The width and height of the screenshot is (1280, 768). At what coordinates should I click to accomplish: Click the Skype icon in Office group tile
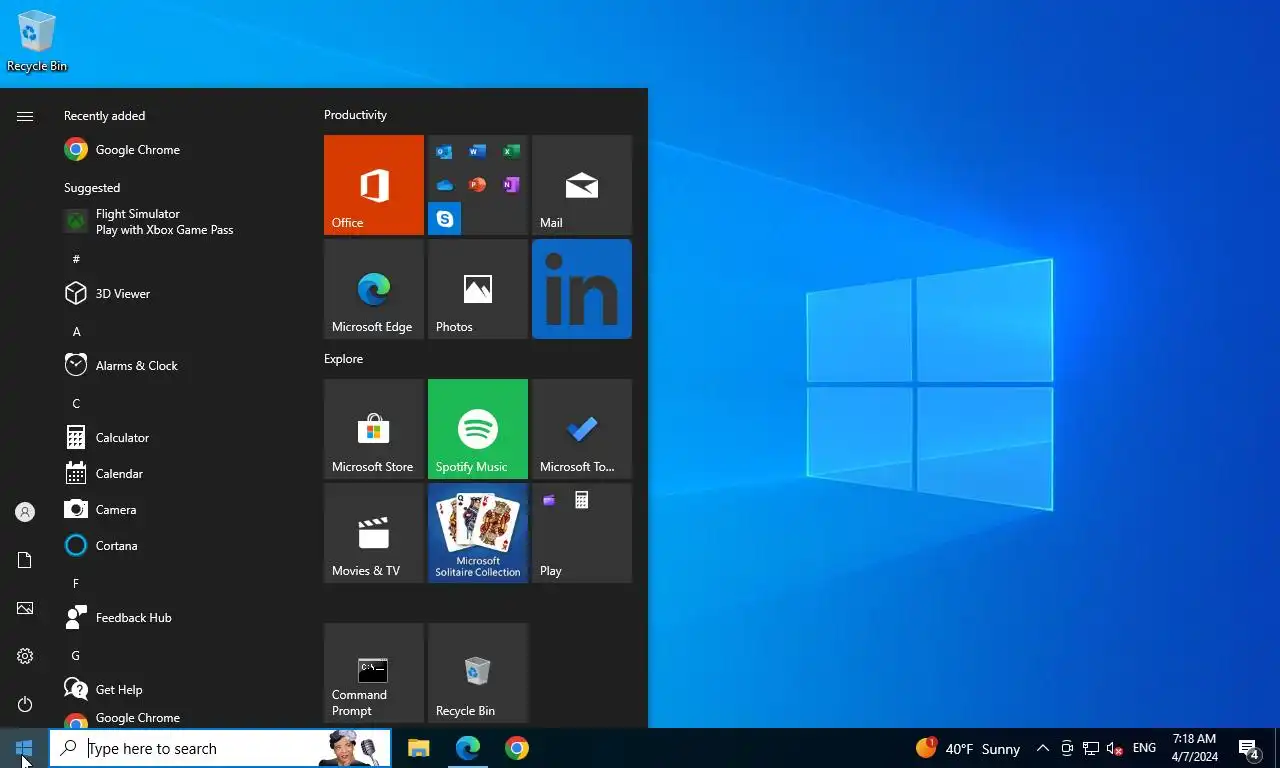[445, 218]
